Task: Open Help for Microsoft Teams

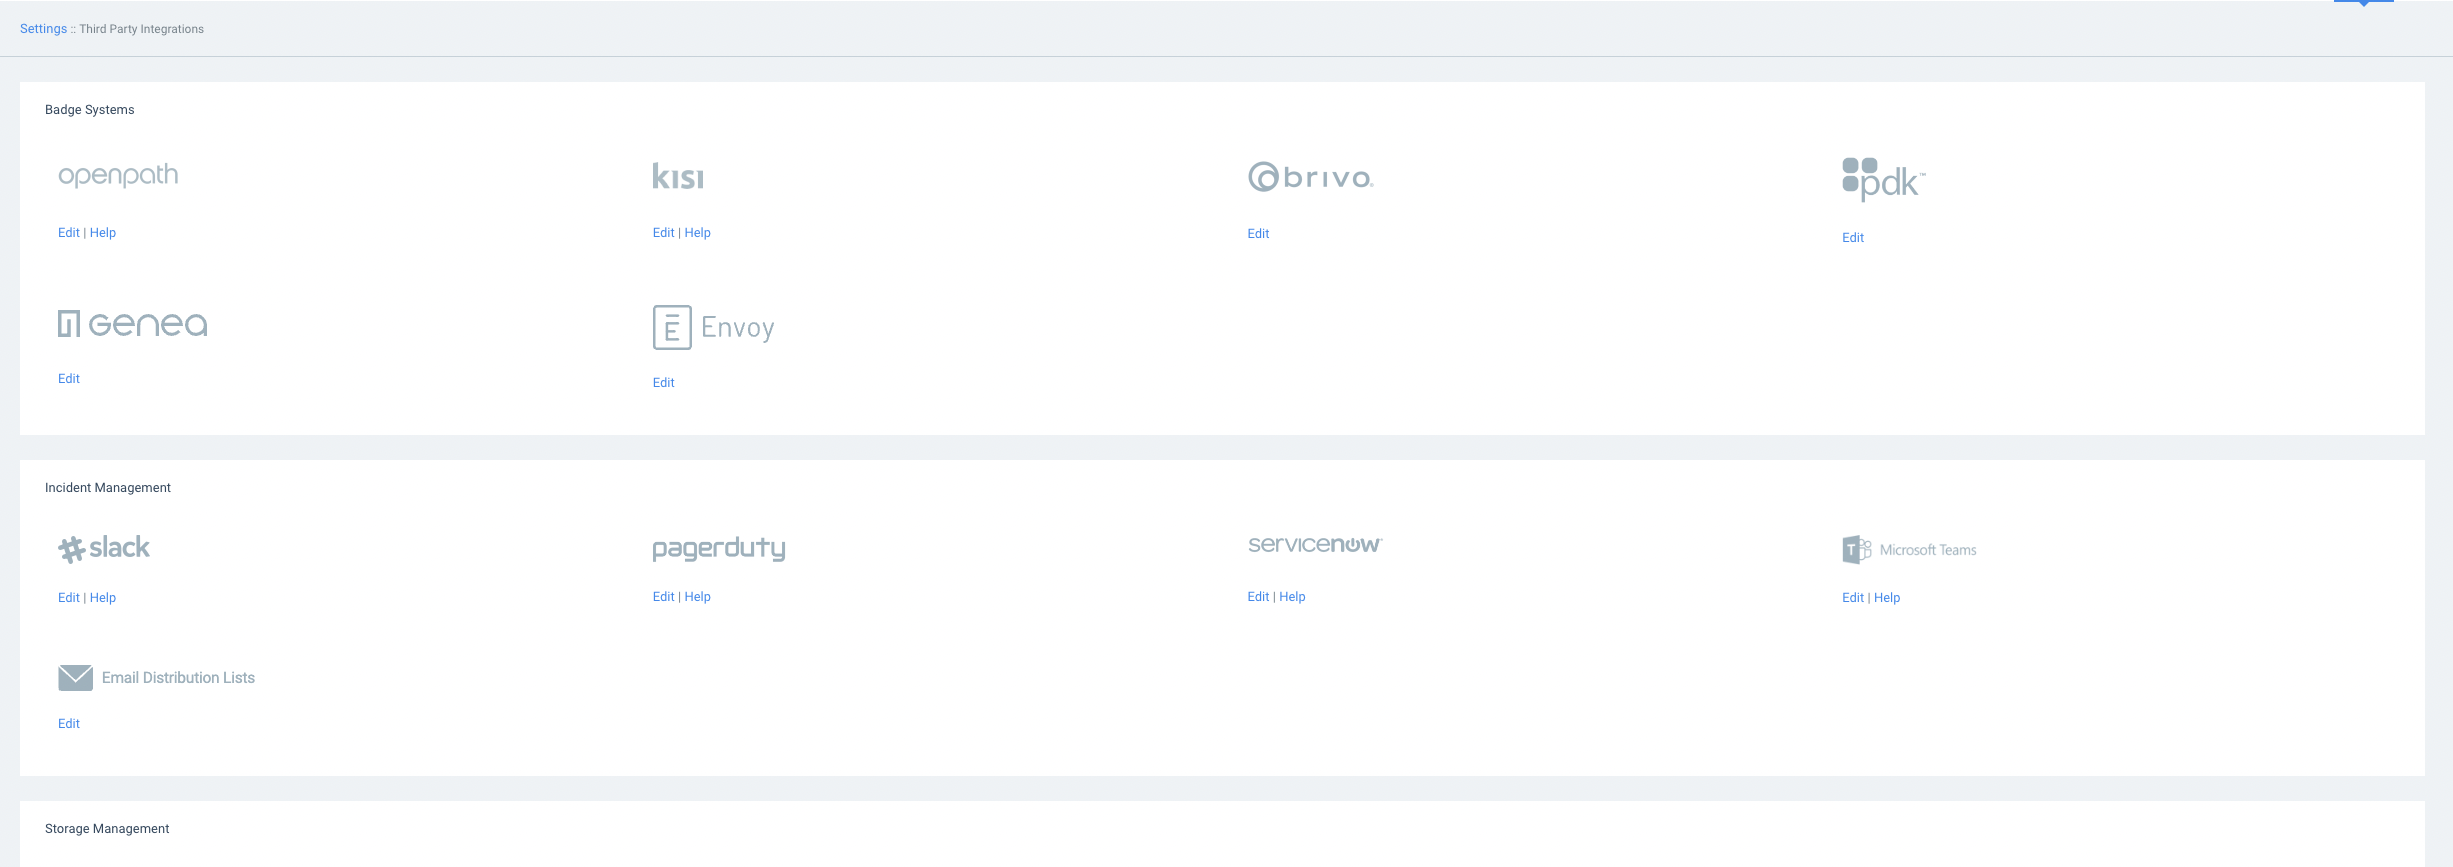Action: pos(1887,598)
